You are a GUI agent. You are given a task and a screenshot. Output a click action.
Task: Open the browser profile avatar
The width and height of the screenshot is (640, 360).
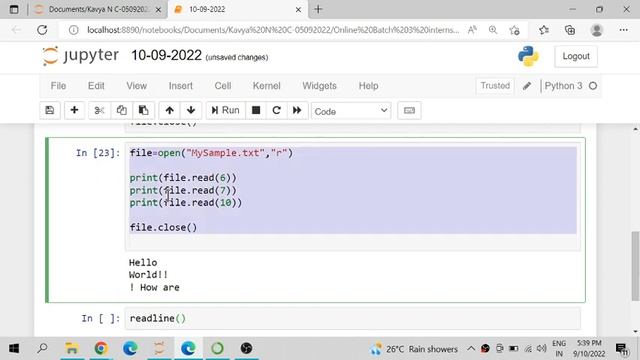pyautogui.click(x=597, y=30)
